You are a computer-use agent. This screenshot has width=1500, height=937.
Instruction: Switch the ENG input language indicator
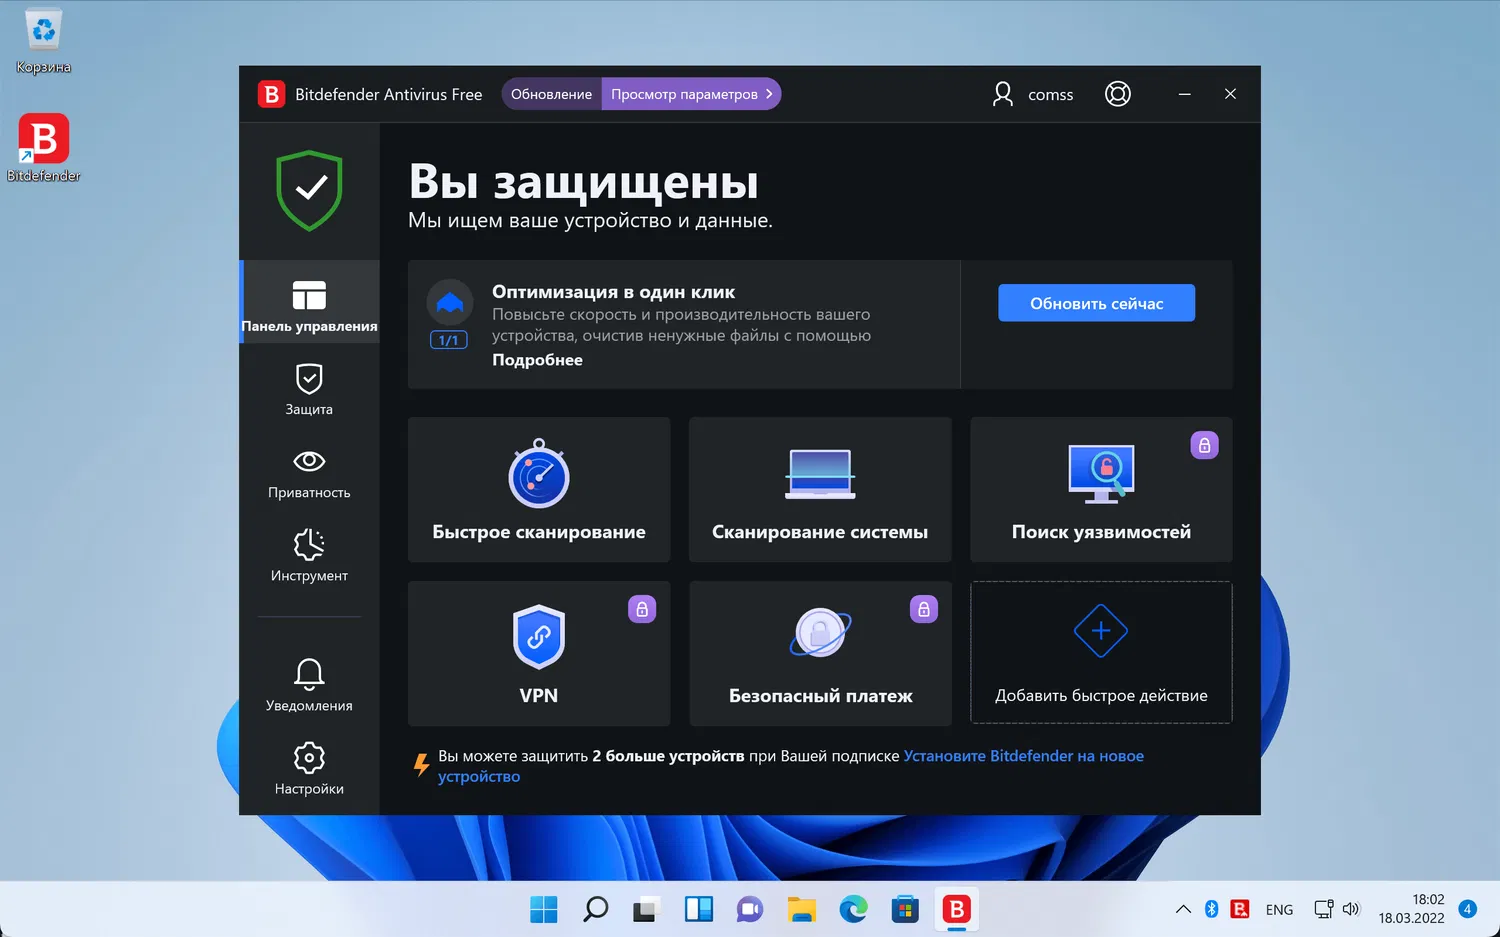pyautogui.click(x=1279, y=910)
